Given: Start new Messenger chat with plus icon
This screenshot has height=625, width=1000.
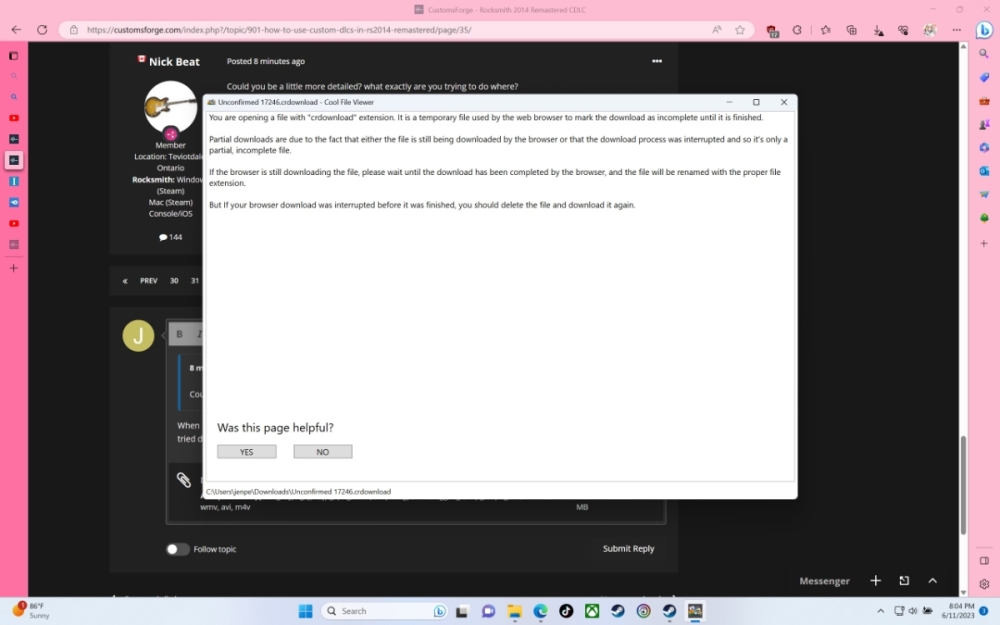Looking at the screenshot, I should (x=875, y=581).
